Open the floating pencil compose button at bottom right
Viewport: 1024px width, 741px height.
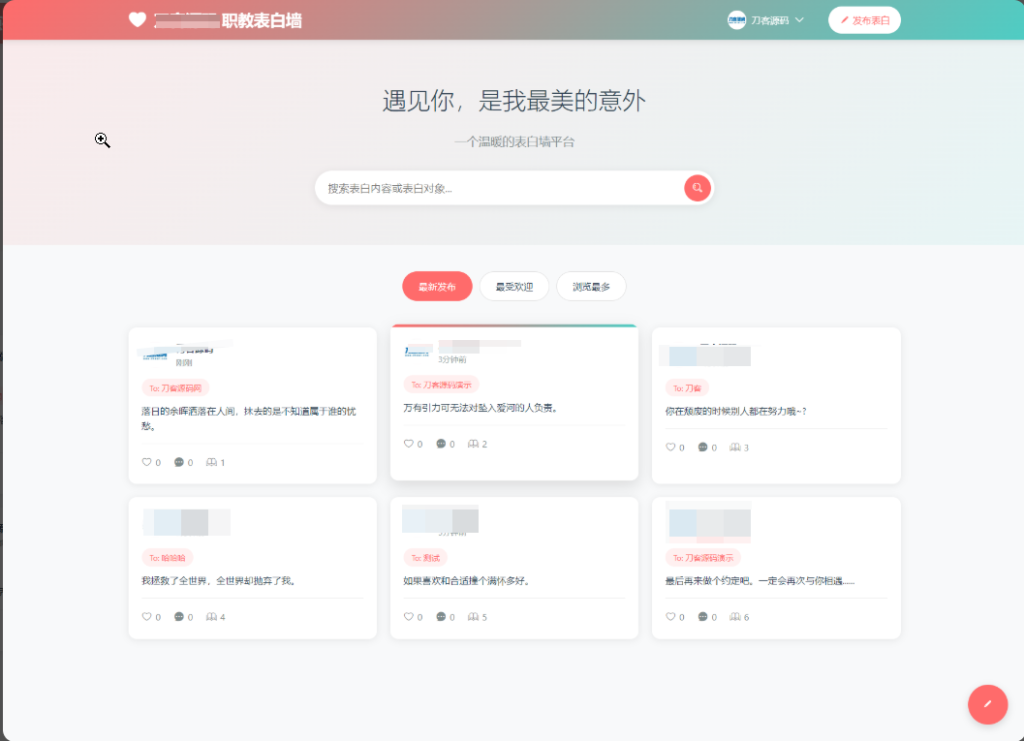click(x=987, y=704)
